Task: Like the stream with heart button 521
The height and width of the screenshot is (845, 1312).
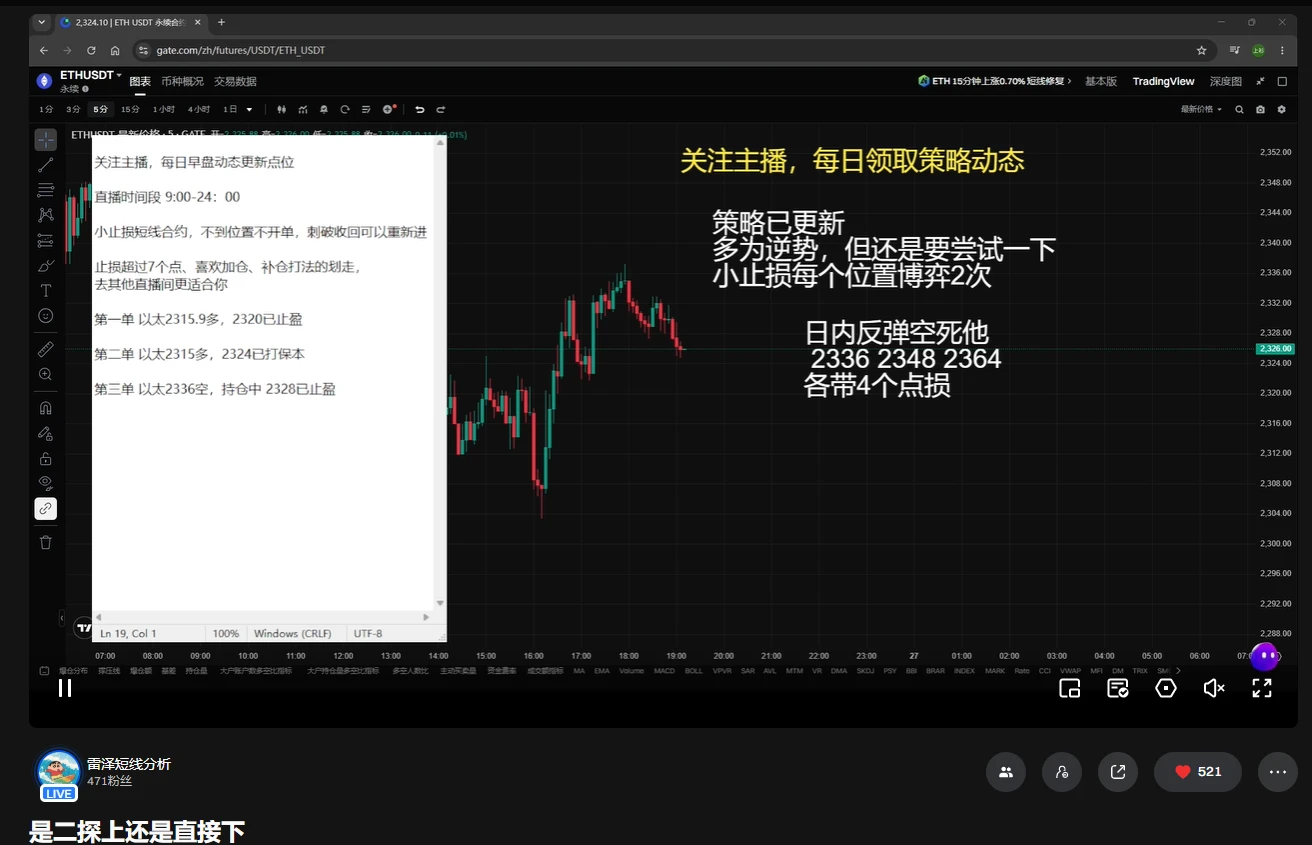Action: [x=1198, y=772]
